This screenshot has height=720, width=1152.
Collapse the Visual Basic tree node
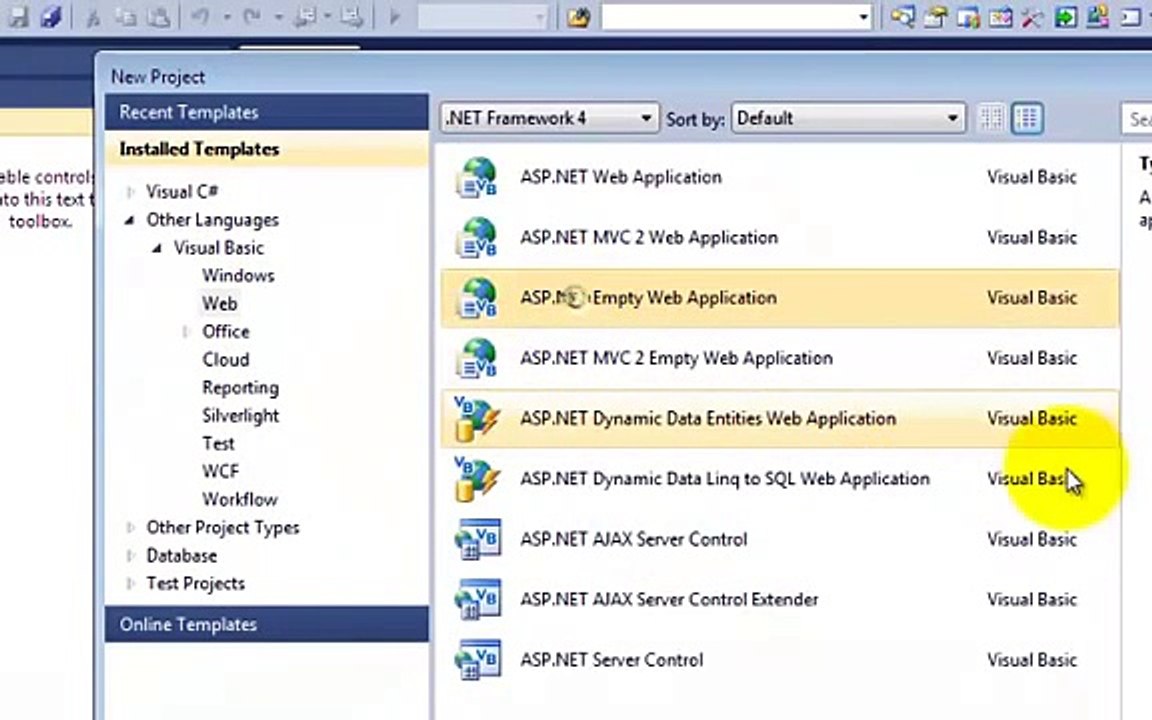[x=157, y=248]
